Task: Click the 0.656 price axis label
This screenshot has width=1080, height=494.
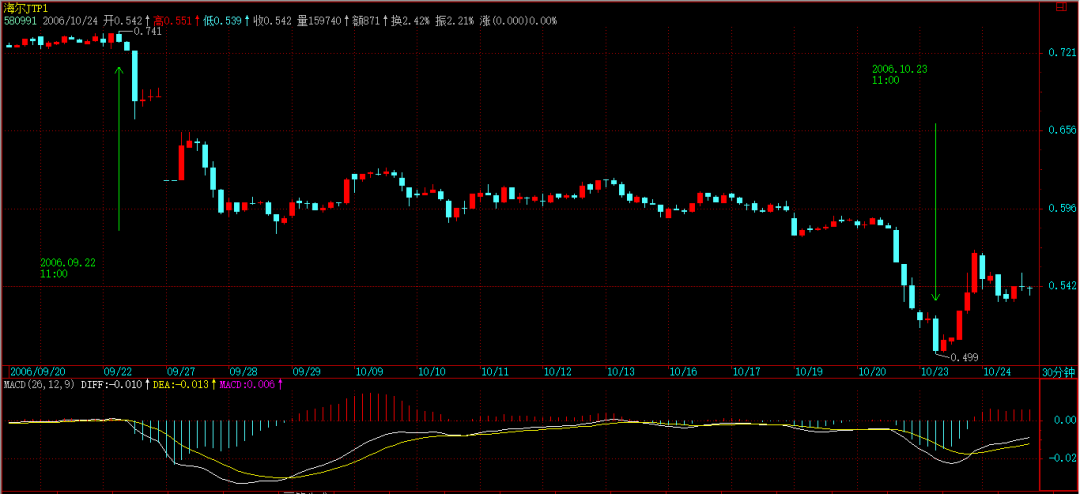Action: (x=1061, y=130)
